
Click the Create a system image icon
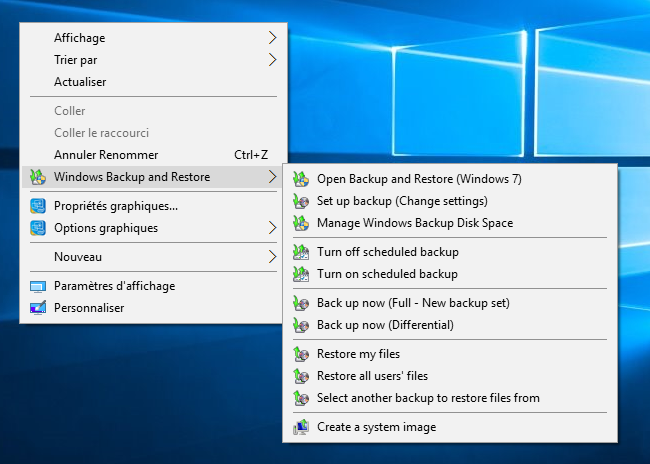301,427
